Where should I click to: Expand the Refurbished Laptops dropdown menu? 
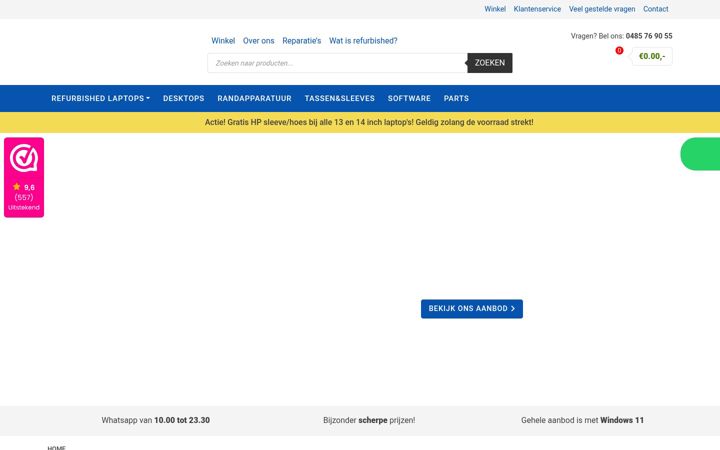101,98
